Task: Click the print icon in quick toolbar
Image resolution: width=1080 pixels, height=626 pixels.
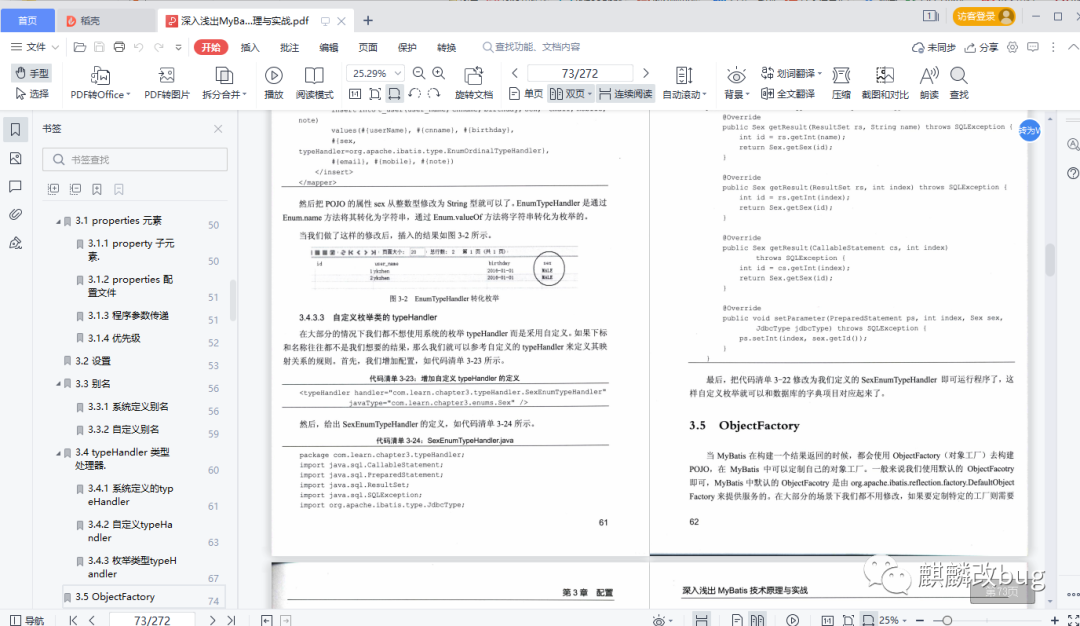Action: [119, 47]
